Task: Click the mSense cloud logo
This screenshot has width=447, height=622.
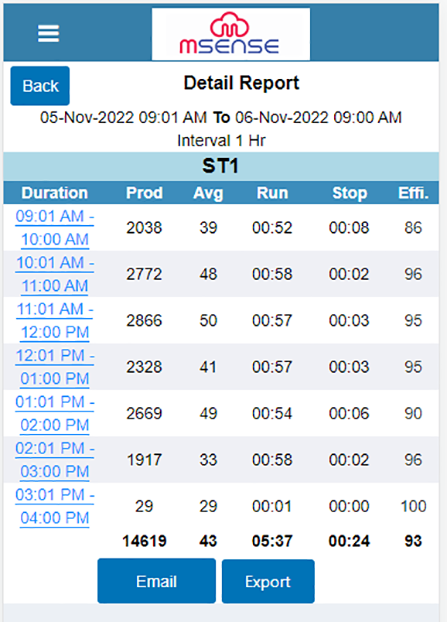Action: coord(230,34)
